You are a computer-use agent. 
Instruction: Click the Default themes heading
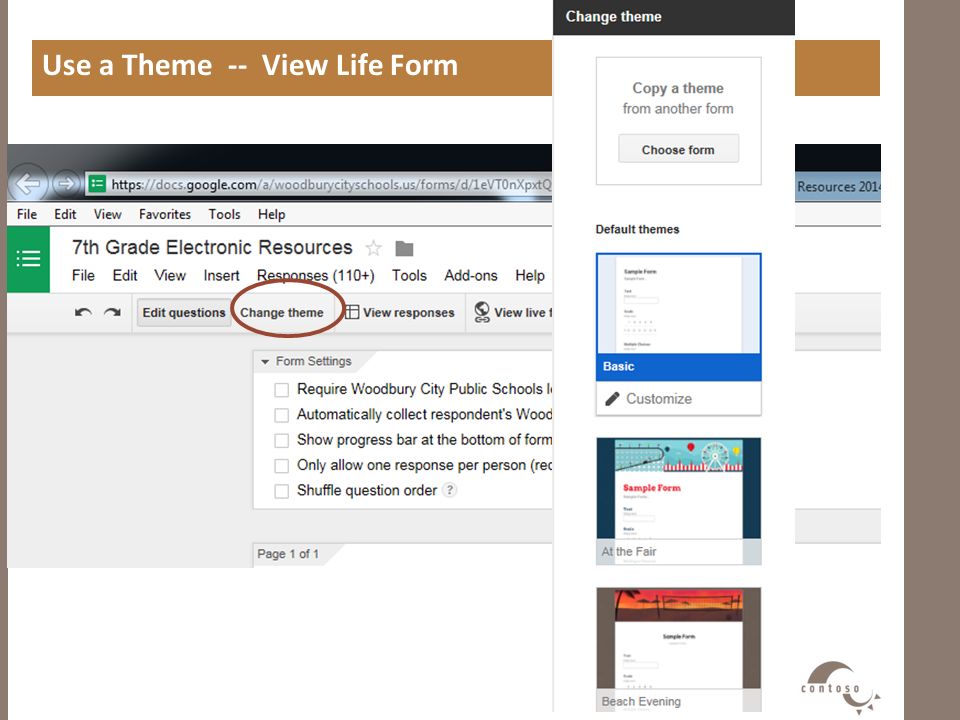coord(637,230)
